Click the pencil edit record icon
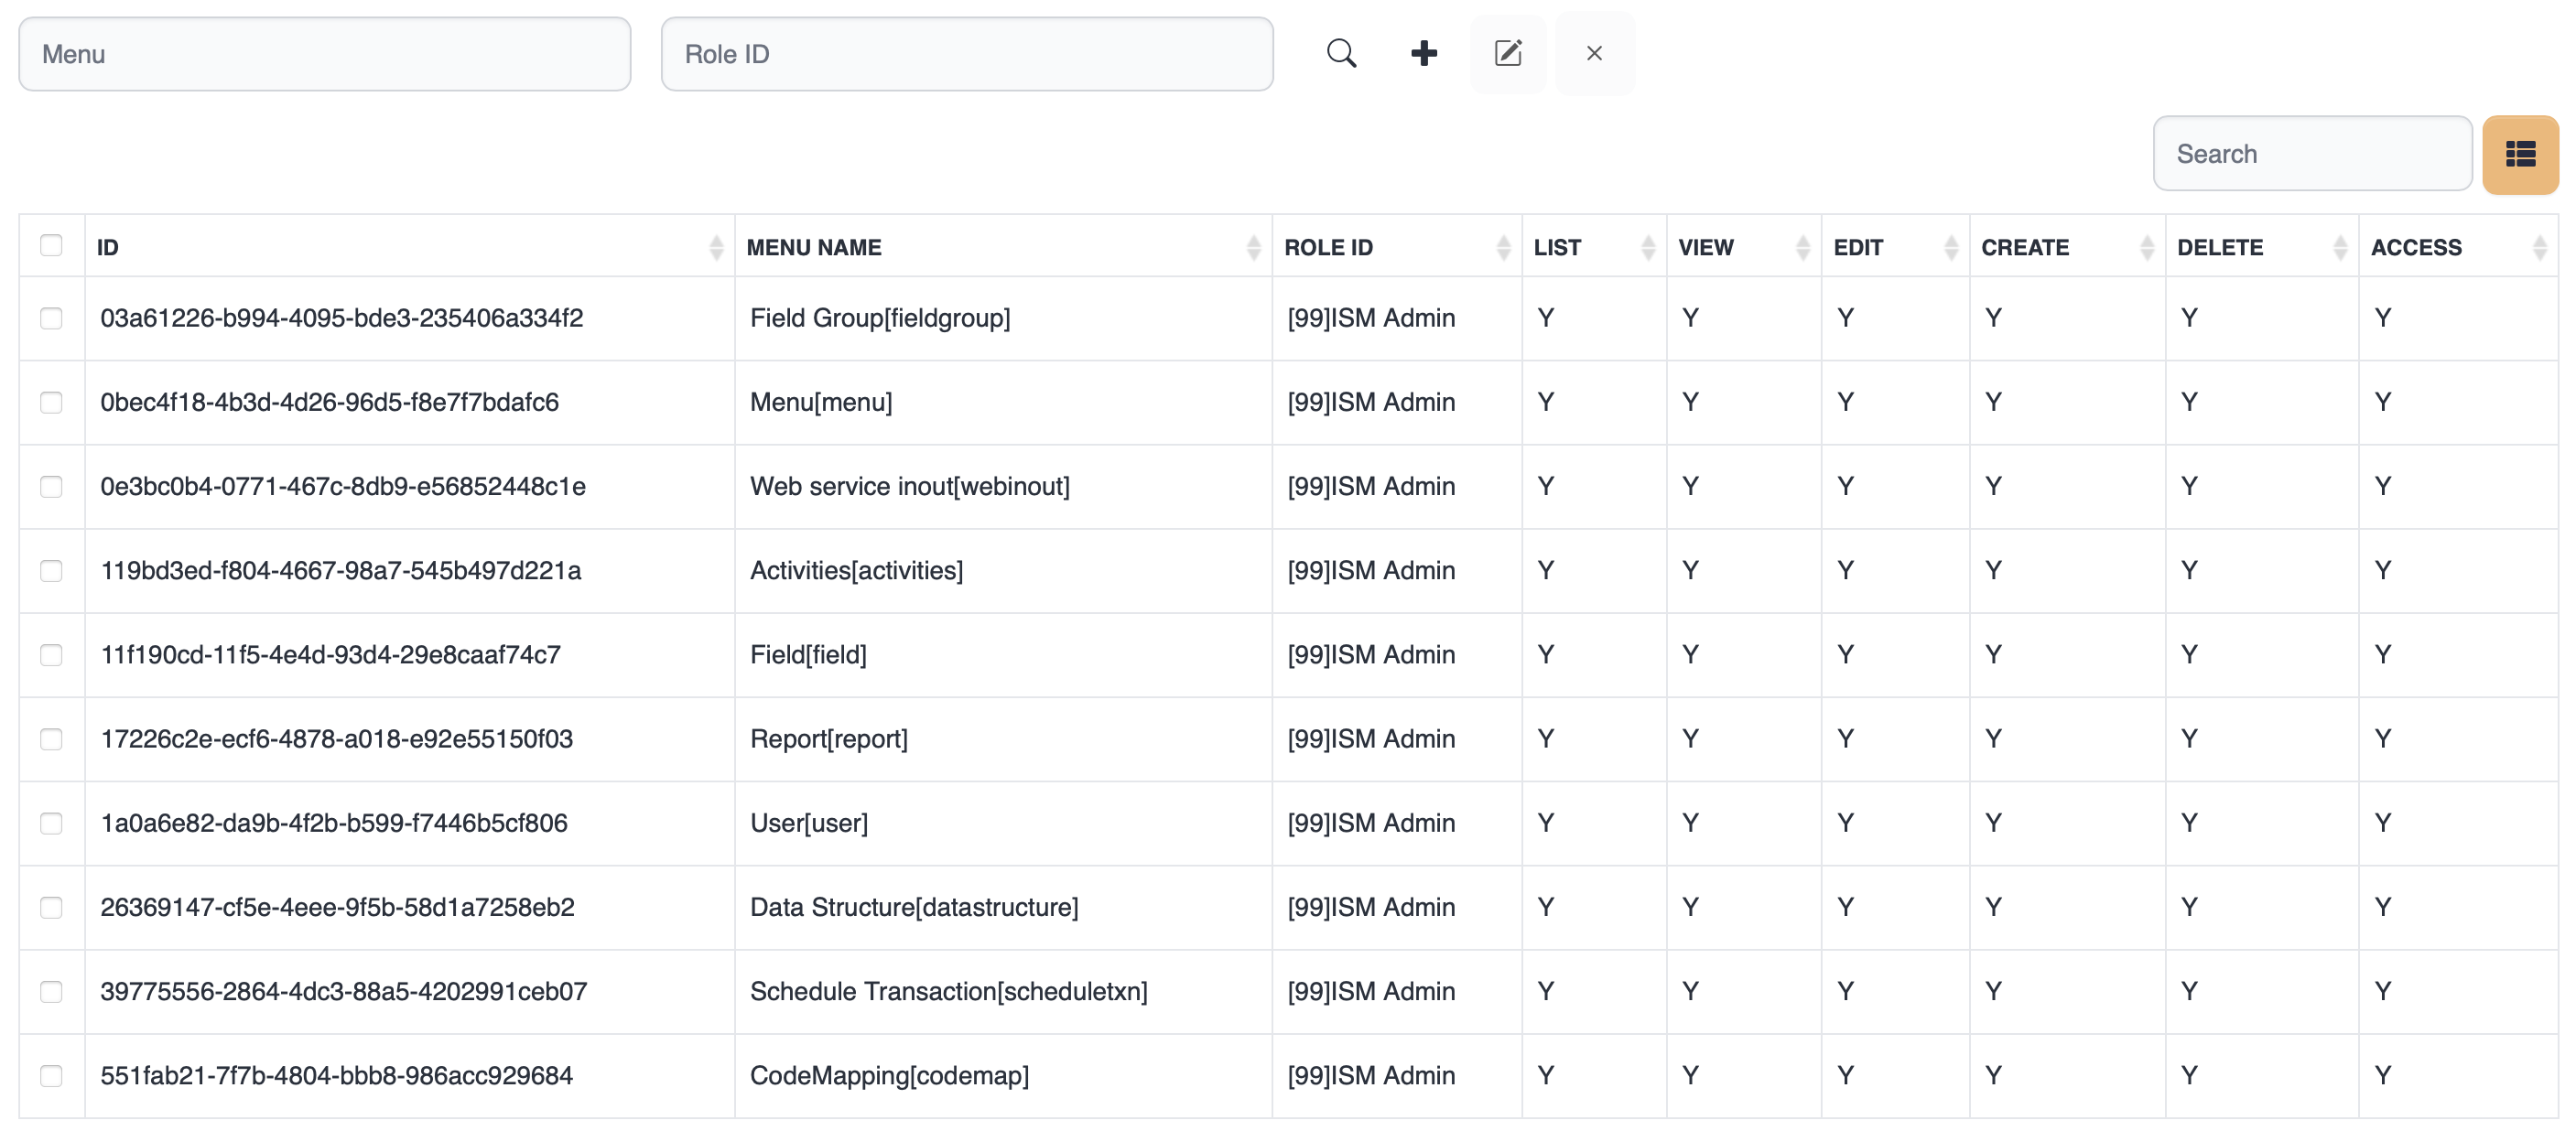 (x=1507, y=54)
